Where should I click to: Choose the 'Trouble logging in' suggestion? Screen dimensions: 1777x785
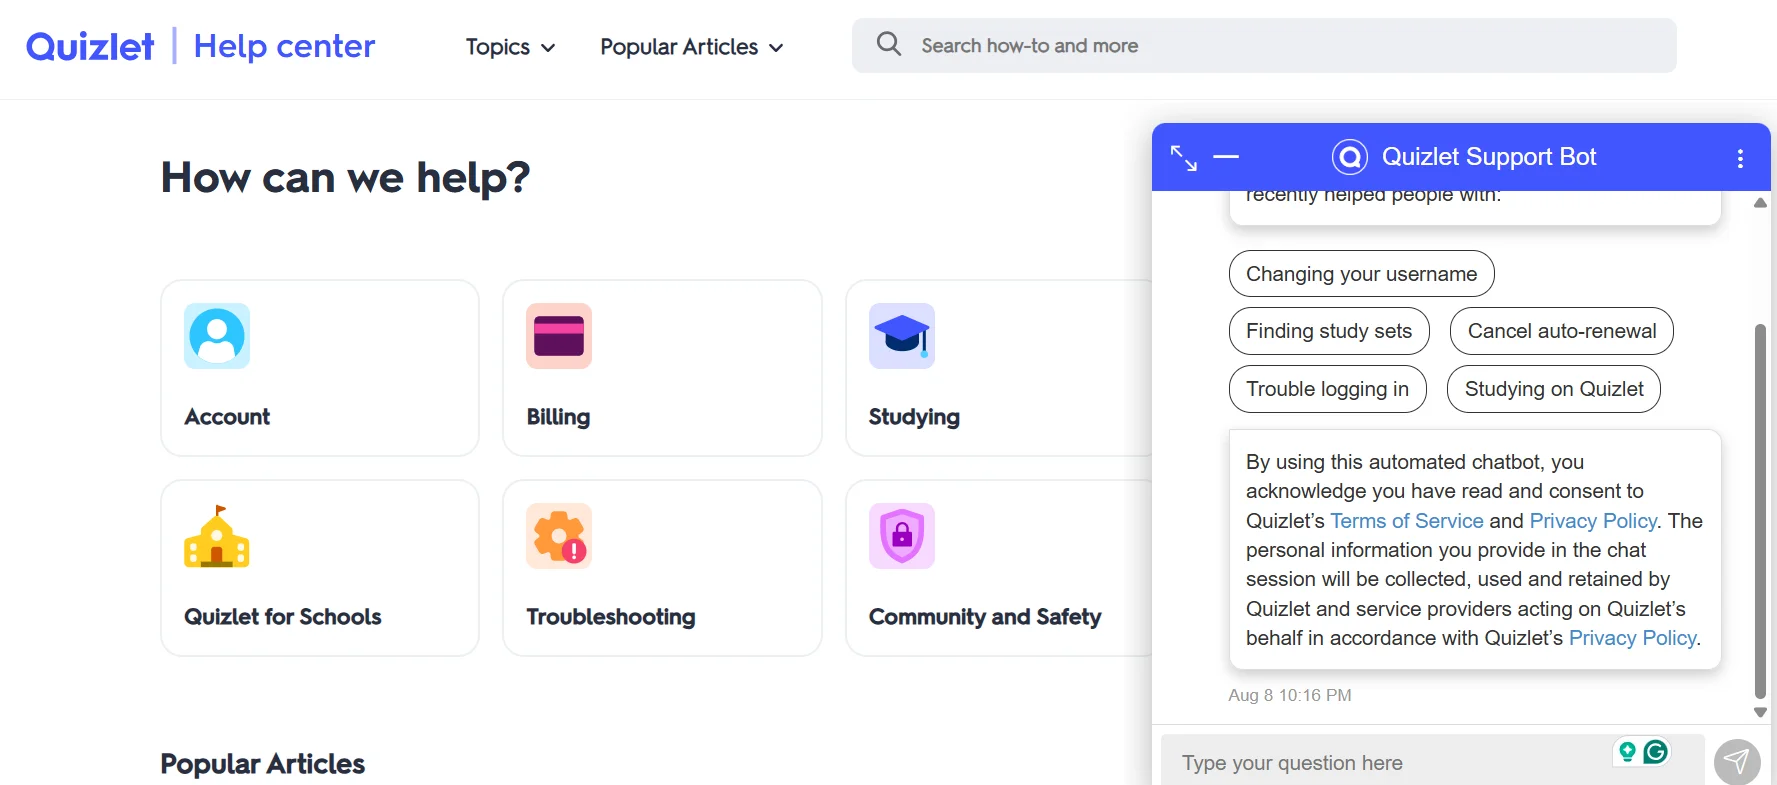[1327, 389]
